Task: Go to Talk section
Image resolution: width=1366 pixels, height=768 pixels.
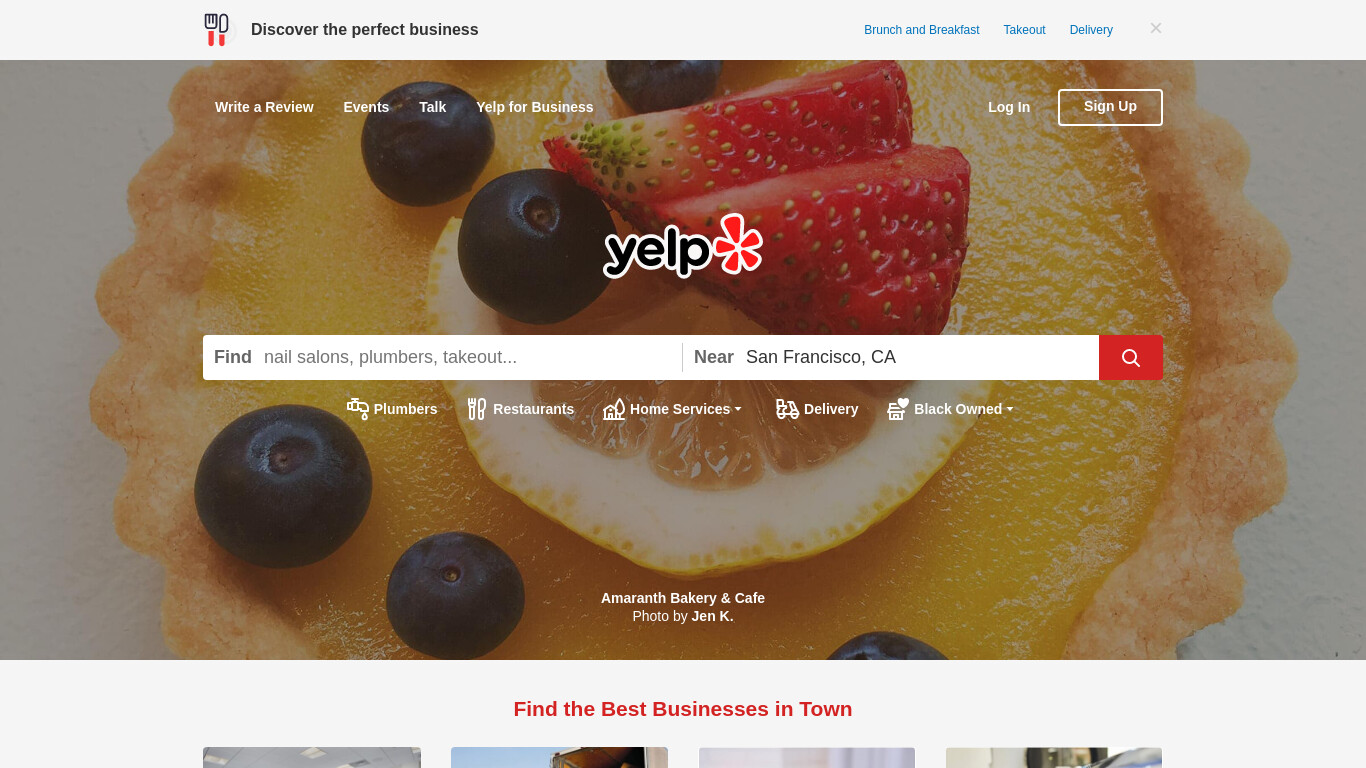Action: point(432,107)
